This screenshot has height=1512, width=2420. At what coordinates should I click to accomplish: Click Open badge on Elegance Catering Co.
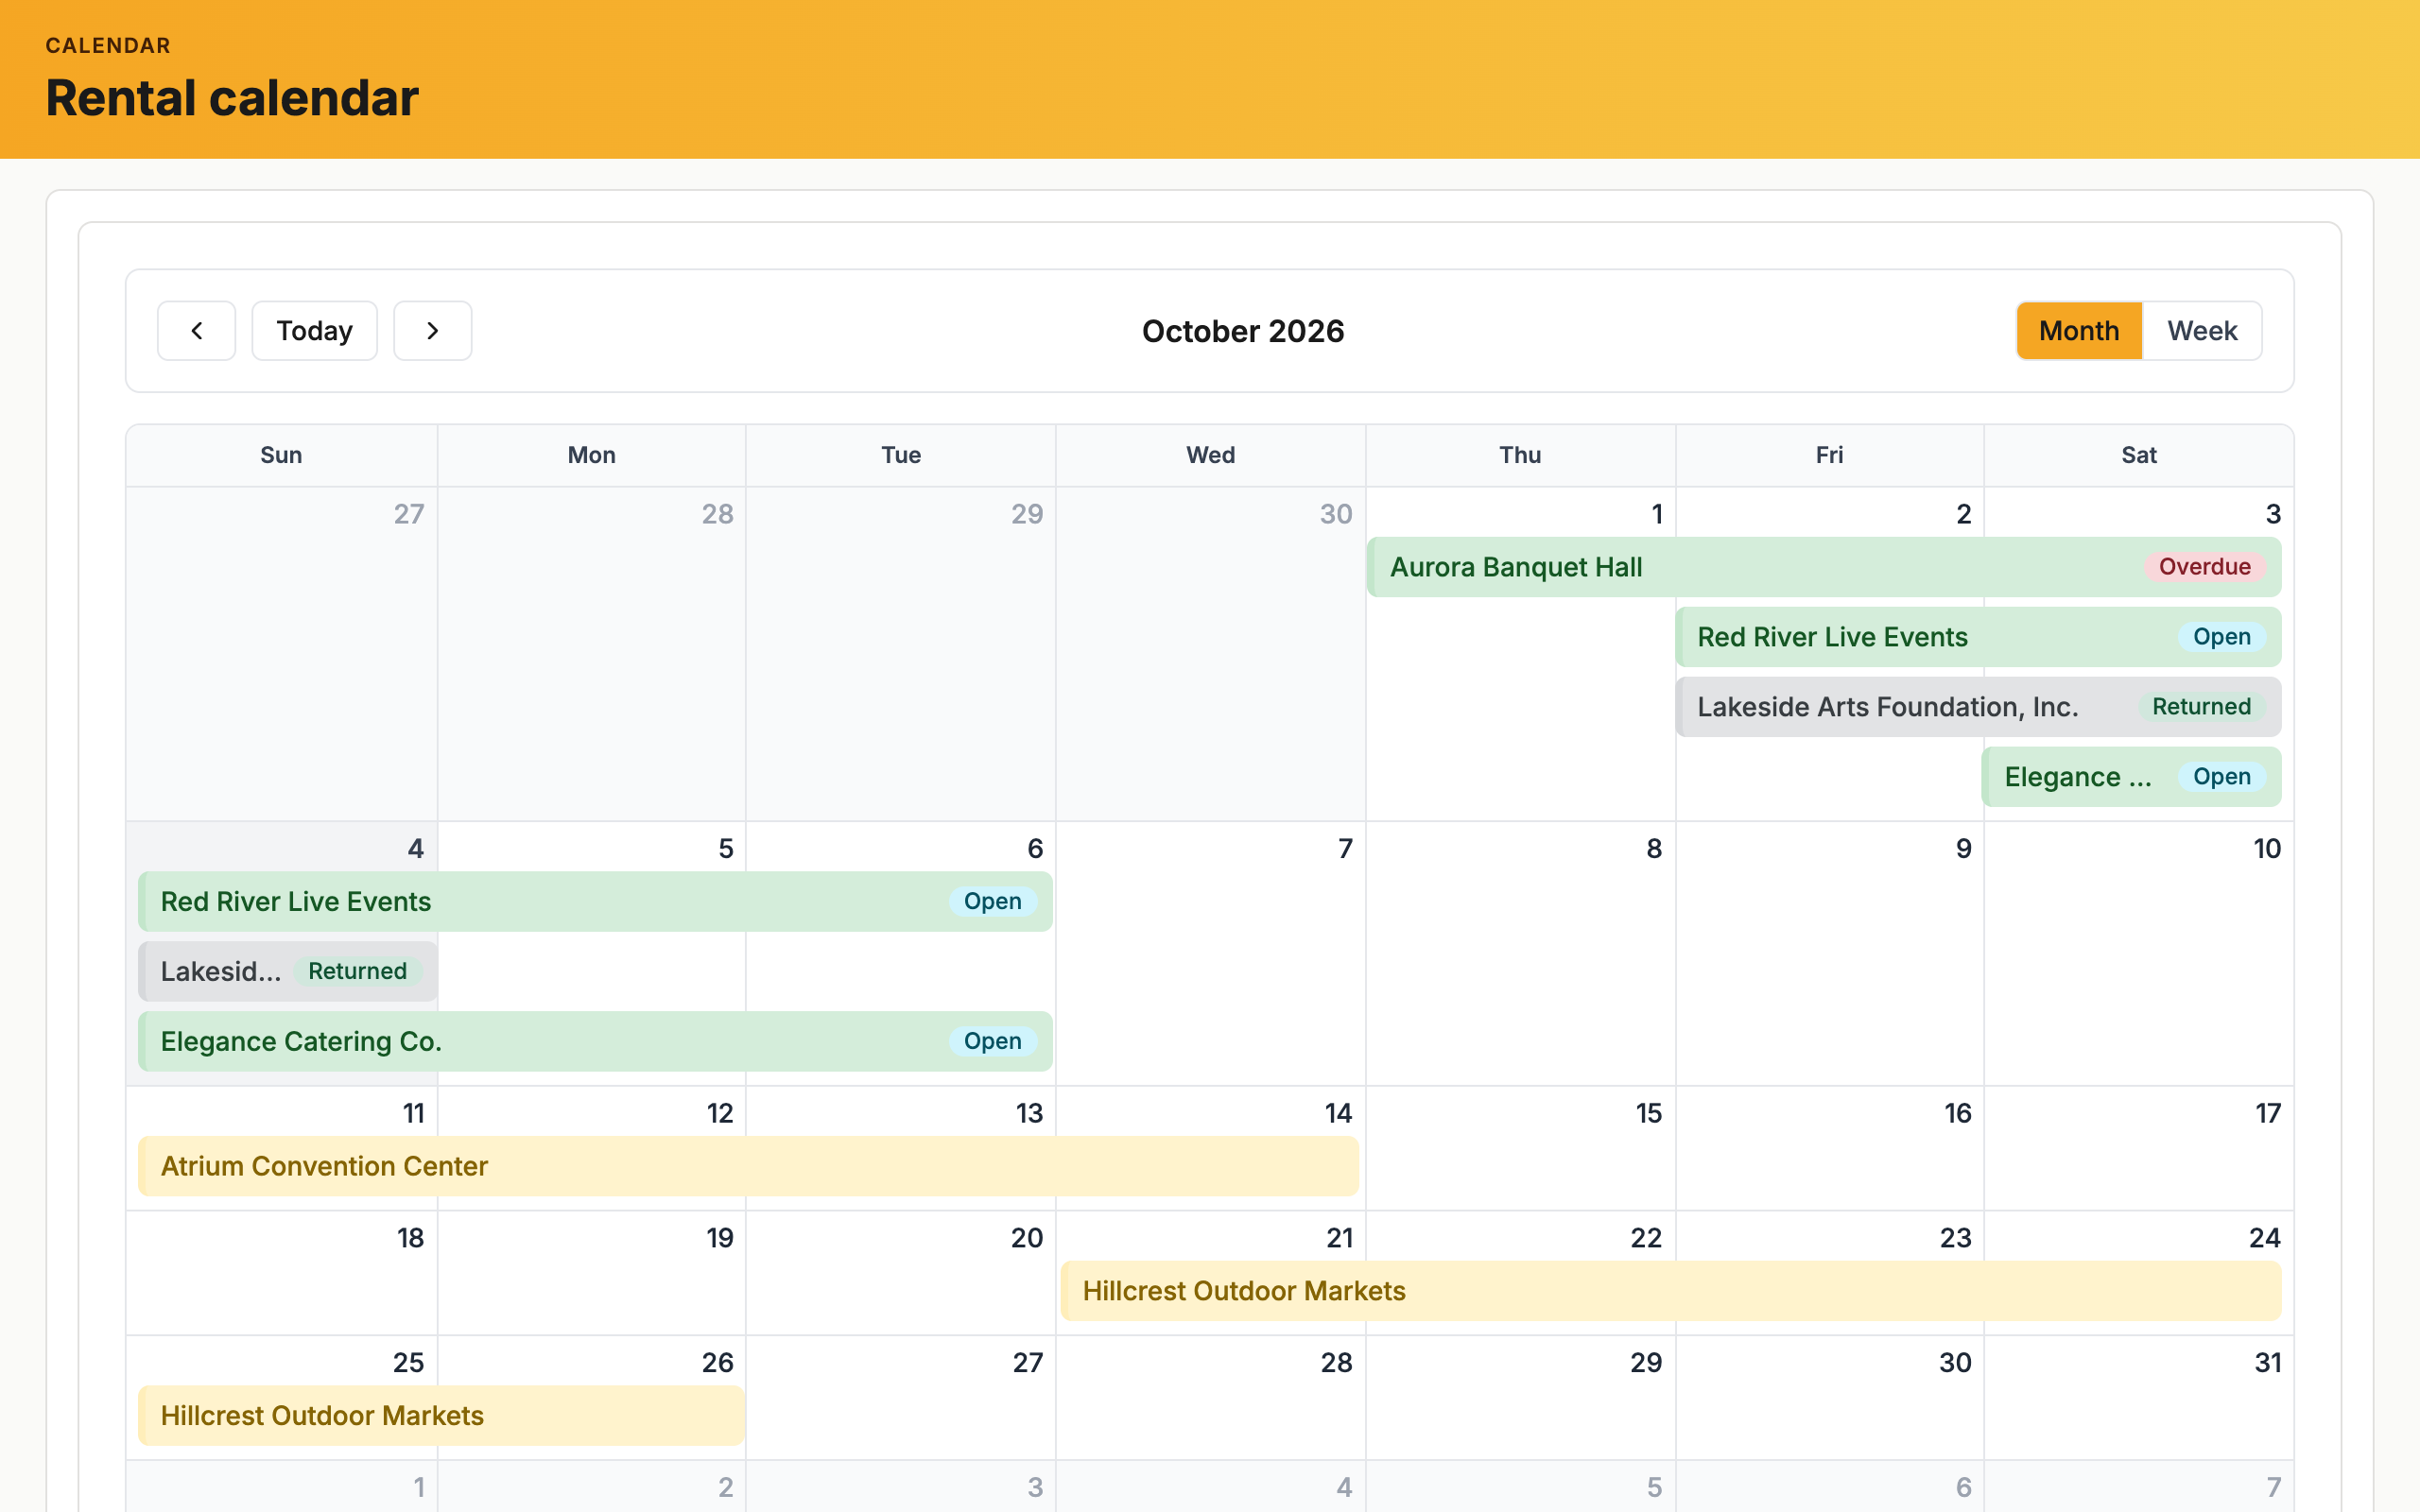(x=992, y=1042)
